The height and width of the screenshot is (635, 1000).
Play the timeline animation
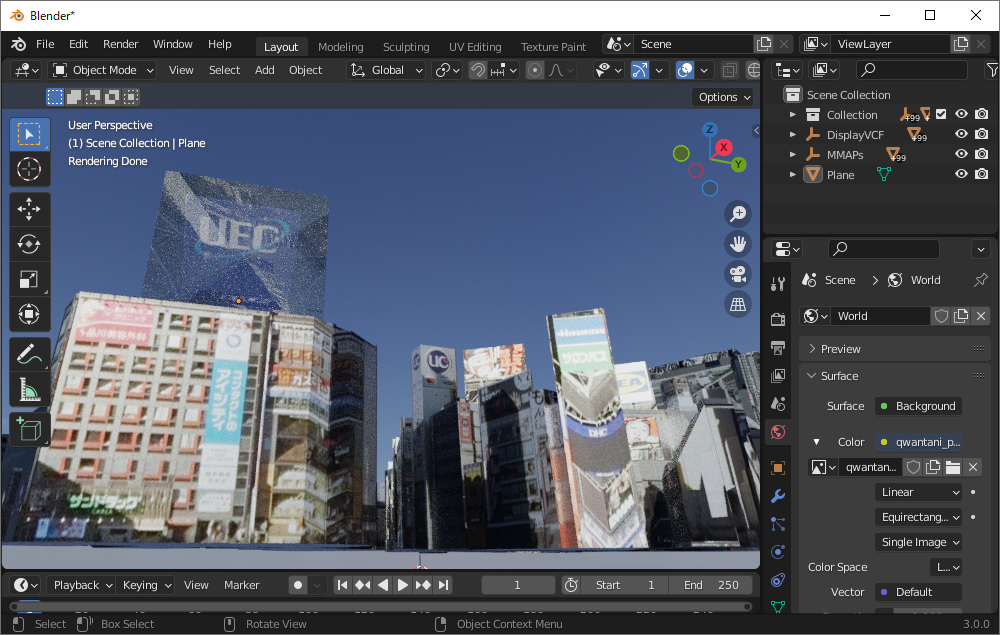coord(402,585)
